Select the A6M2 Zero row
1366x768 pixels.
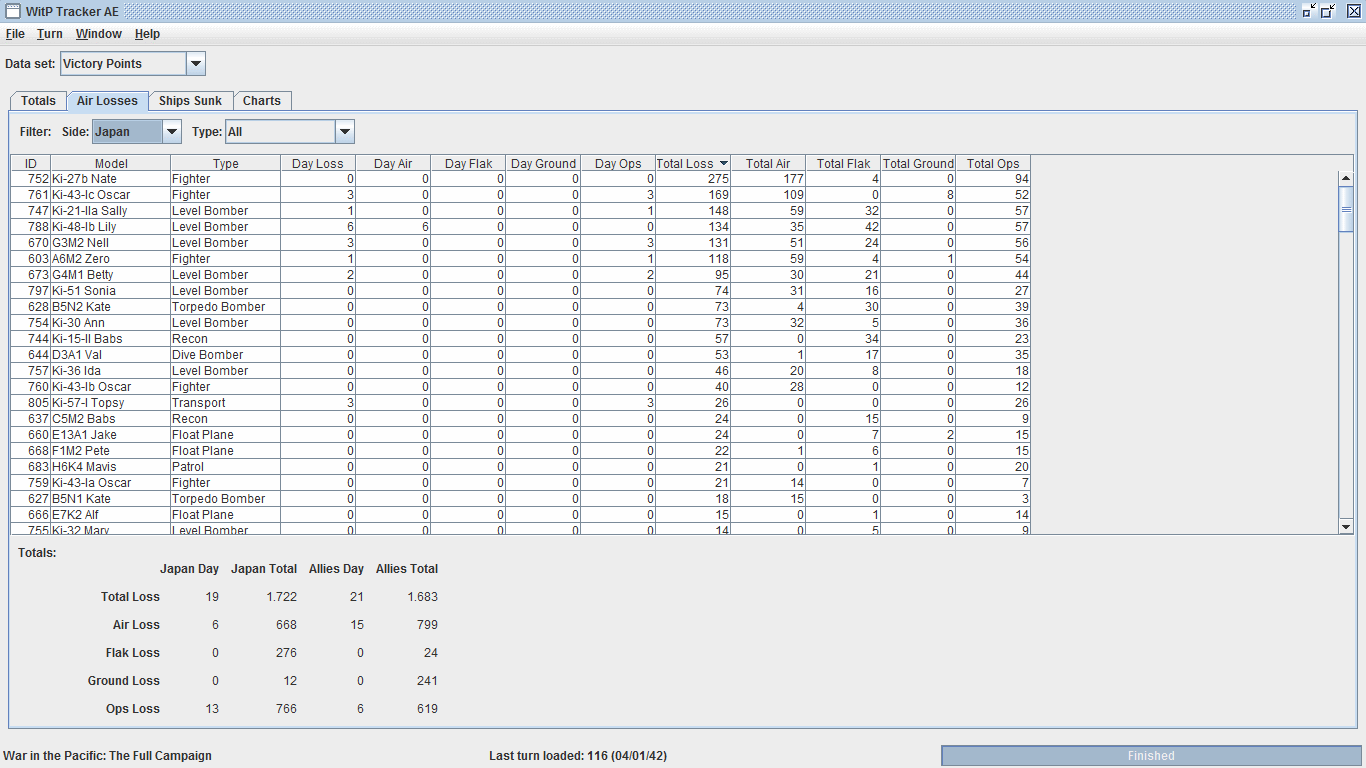point(521,259)
